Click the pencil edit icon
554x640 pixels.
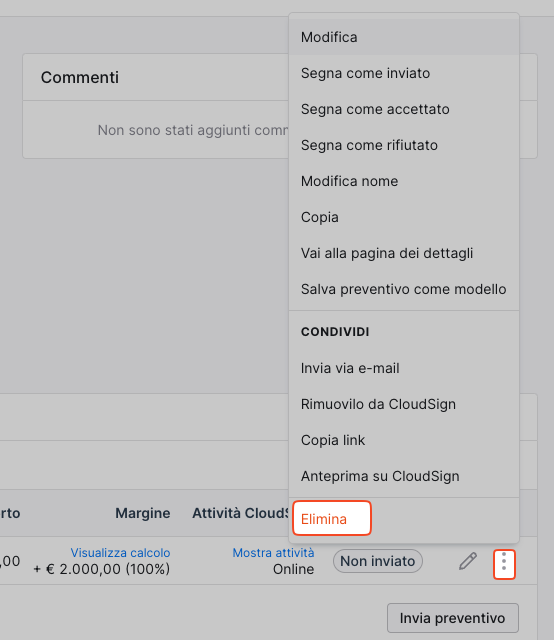[x=468, y=561]
